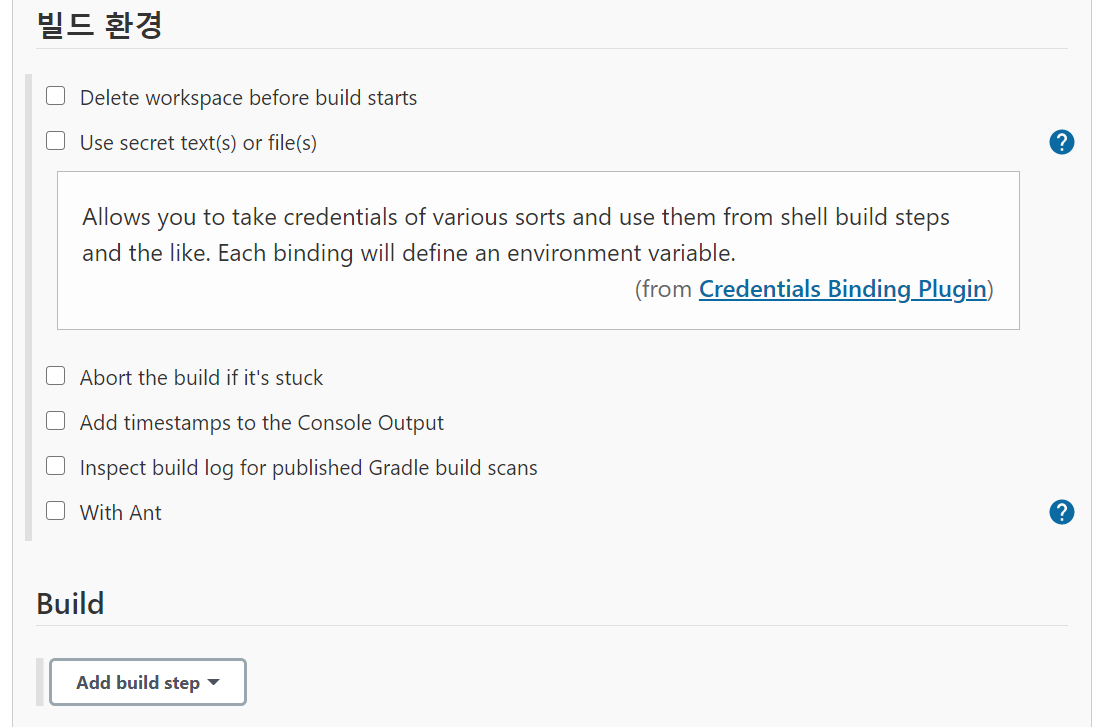The width and height of the screenshot is (1104, 727).
Task: Click the 'Inspect build log for published Gradle' label
Action: pos(308,468)
